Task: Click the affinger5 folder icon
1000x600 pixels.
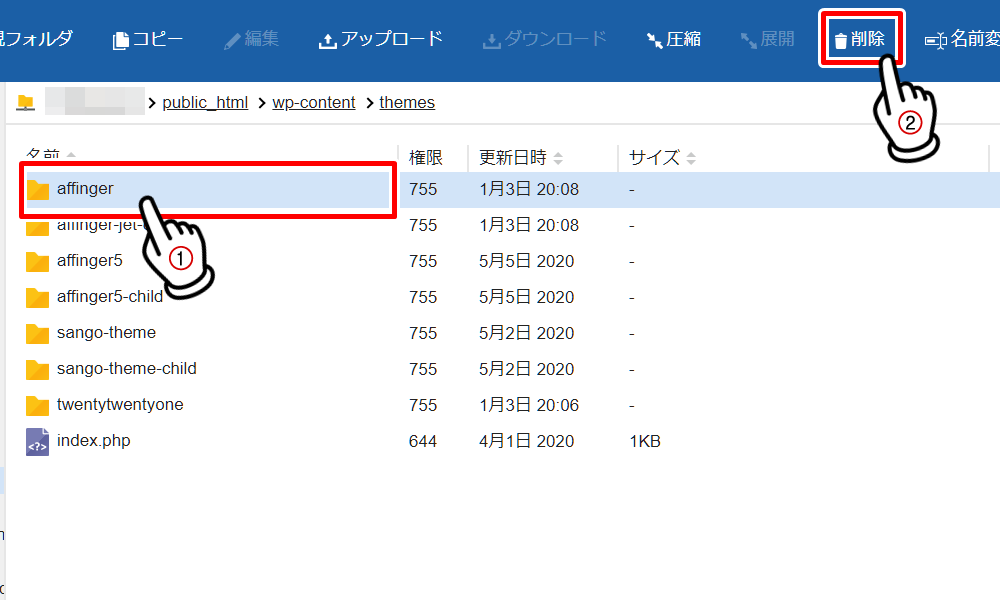Action: [38, 261]
